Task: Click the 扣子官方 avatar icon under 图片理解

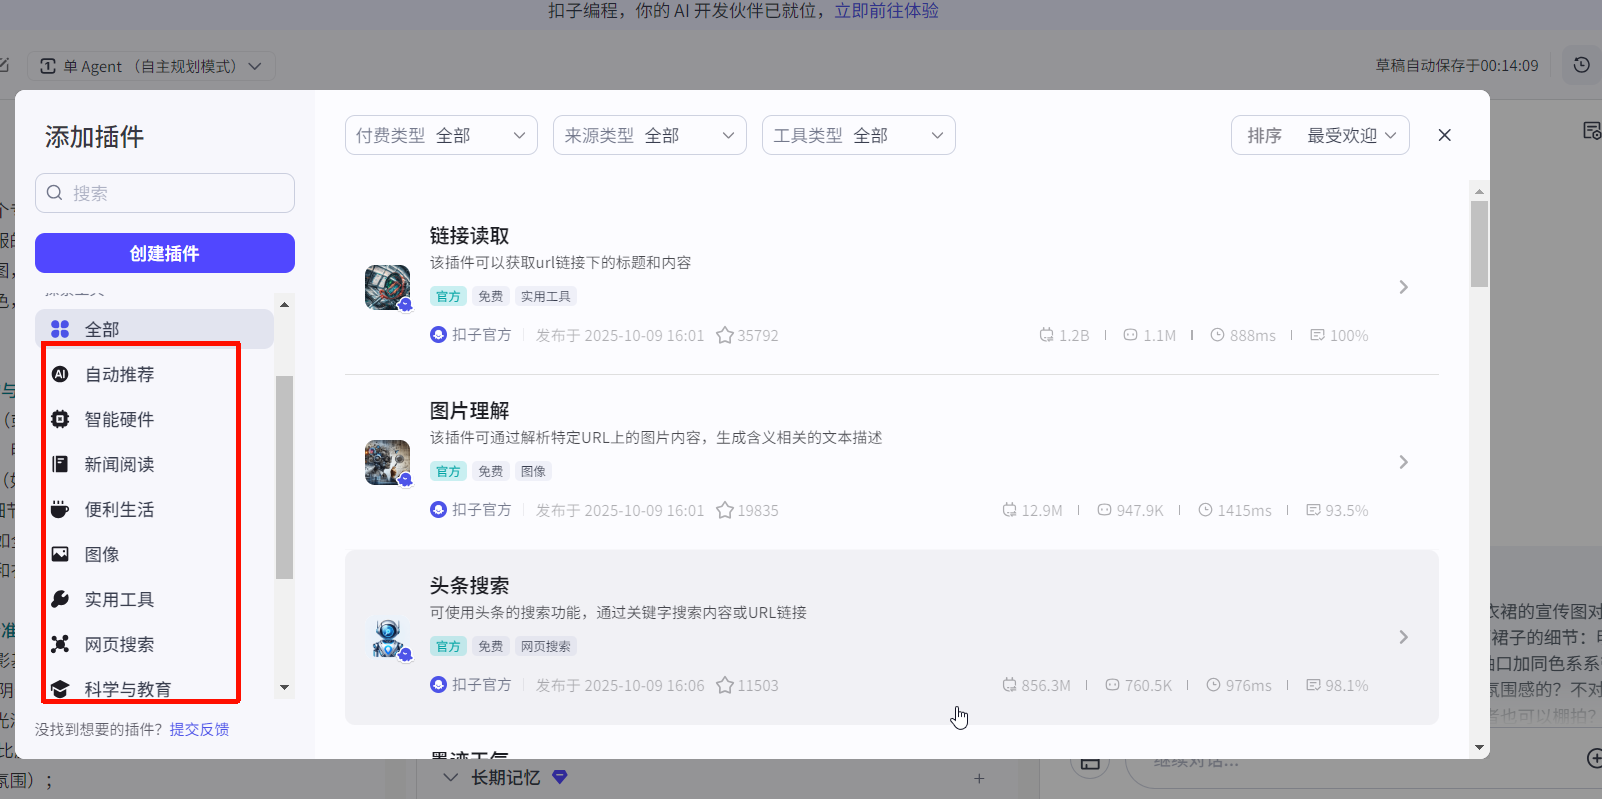Action: click(x=438, y=510)
